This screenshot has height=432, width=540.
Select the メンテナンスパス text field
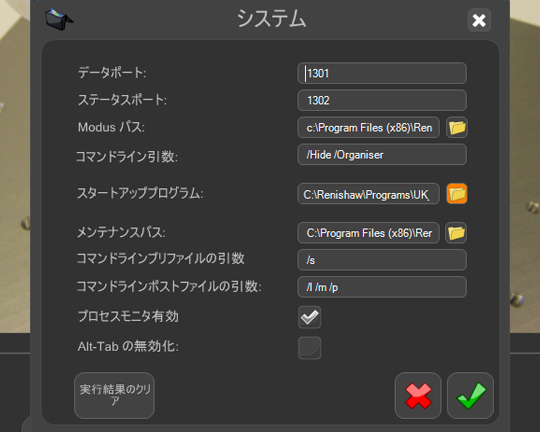(x=368, y=233)
